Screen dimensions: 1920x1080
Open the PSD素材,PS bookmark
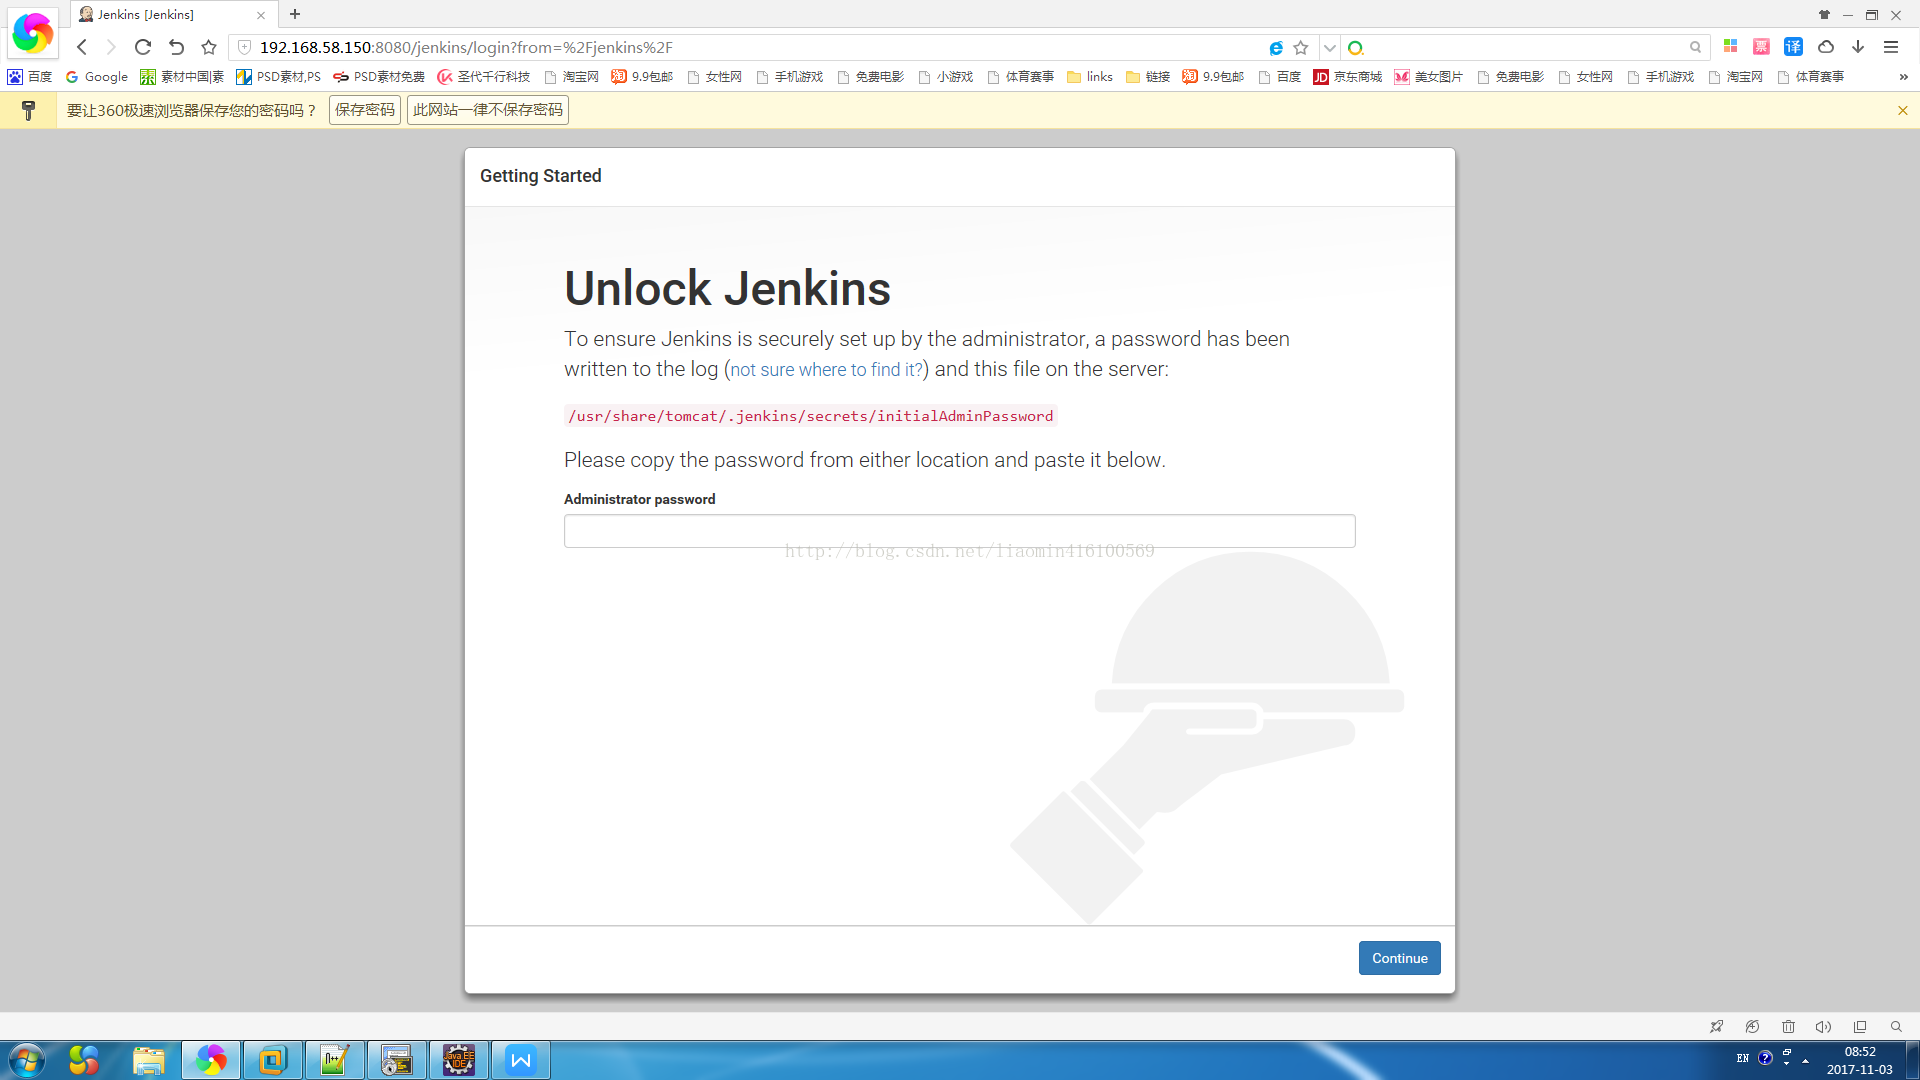click(x=279, y=77)
